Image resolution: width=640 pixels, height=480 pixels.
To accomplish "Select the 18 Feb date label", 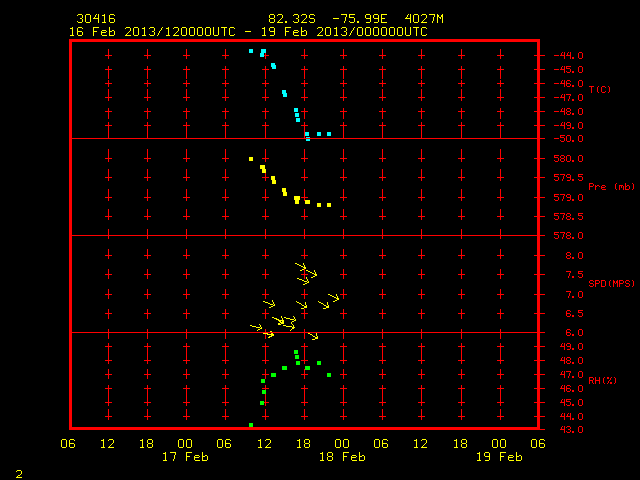I will tap(342, 457).
